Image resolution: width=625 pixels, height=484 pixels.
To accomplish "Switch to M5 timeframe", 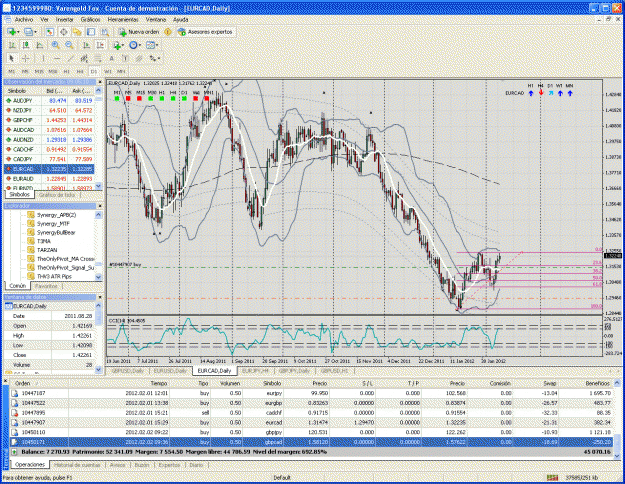I will 25,71.
